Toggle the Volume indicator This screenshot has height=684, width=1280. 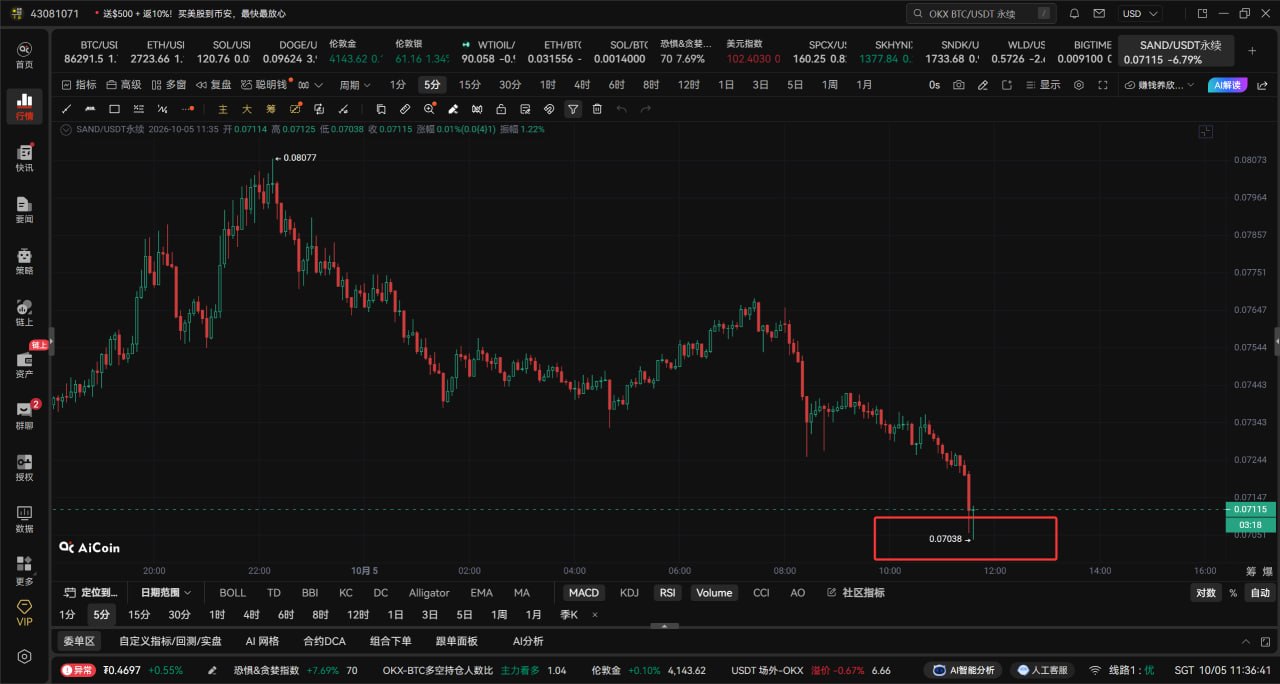(714, 593)
